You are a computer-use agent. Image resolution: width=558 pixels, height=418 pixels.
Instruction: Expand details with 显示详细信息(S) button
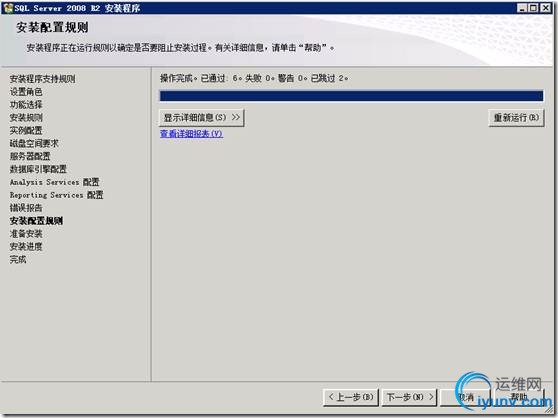pos(201,118)
